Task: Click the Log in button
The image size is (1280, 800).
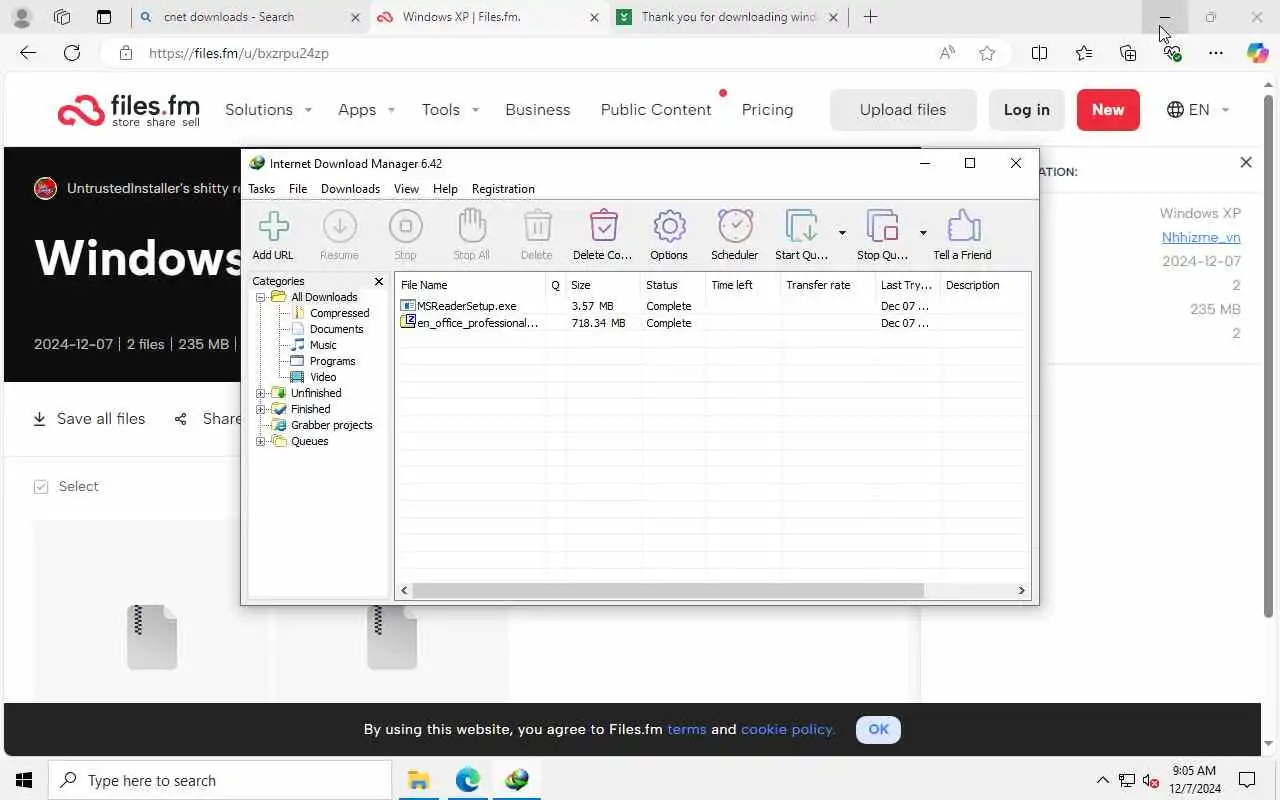Action: tap(1027, 110)
